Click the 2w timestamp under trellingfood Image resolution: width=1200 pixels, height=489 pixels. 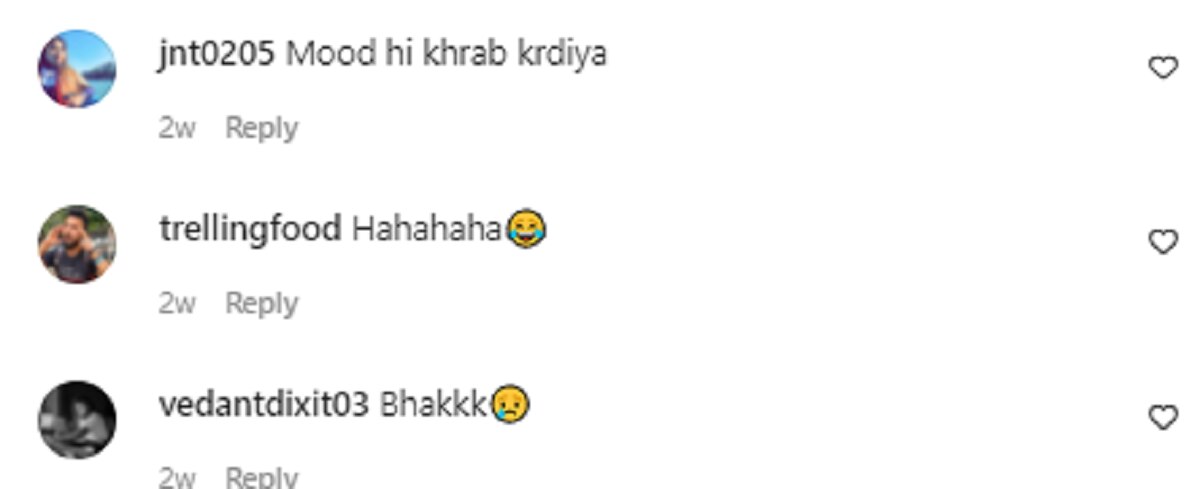point(177,303)
